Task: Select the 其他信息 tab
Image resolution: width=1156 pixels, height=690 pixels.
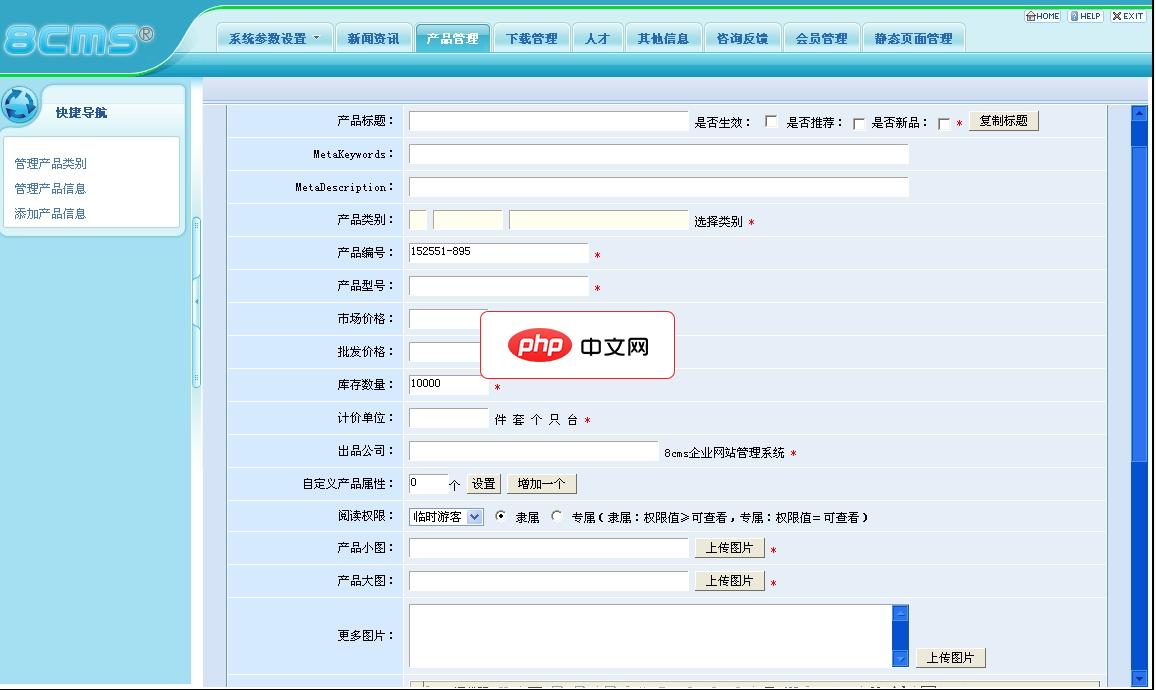Action: pyautogui.click(x=664, y=38)
